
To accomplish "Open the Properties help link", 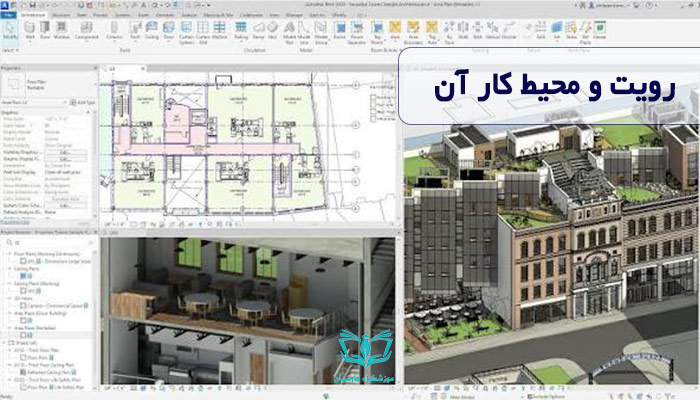I will click(15, 222).
